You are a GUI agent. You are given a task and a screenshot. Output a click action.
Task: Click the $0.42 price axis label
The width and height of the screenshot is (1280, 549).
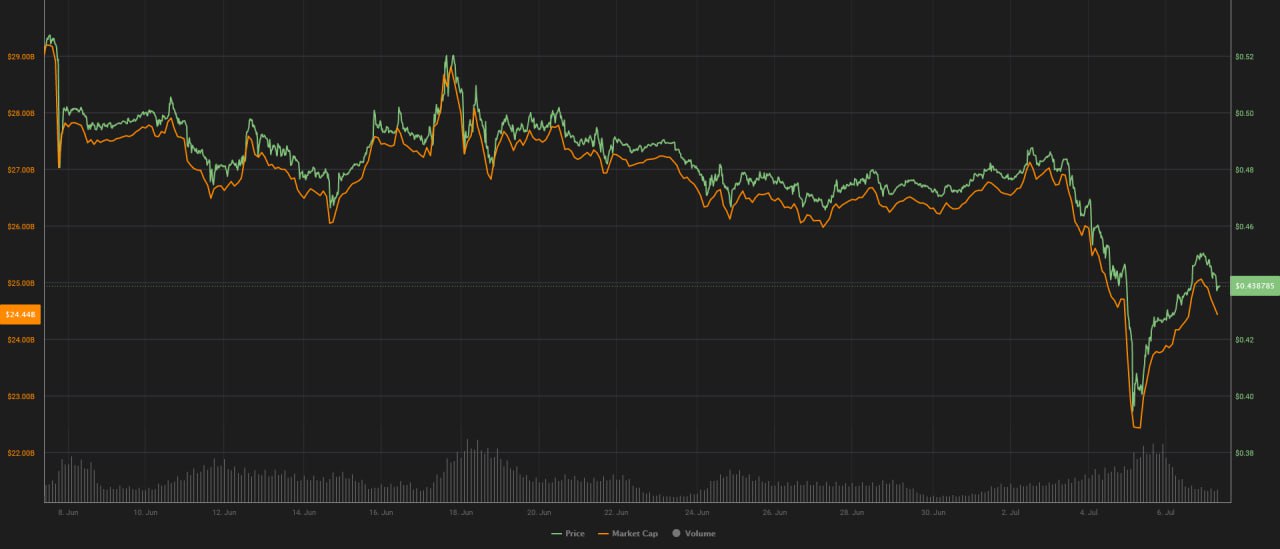point(1244,340)
